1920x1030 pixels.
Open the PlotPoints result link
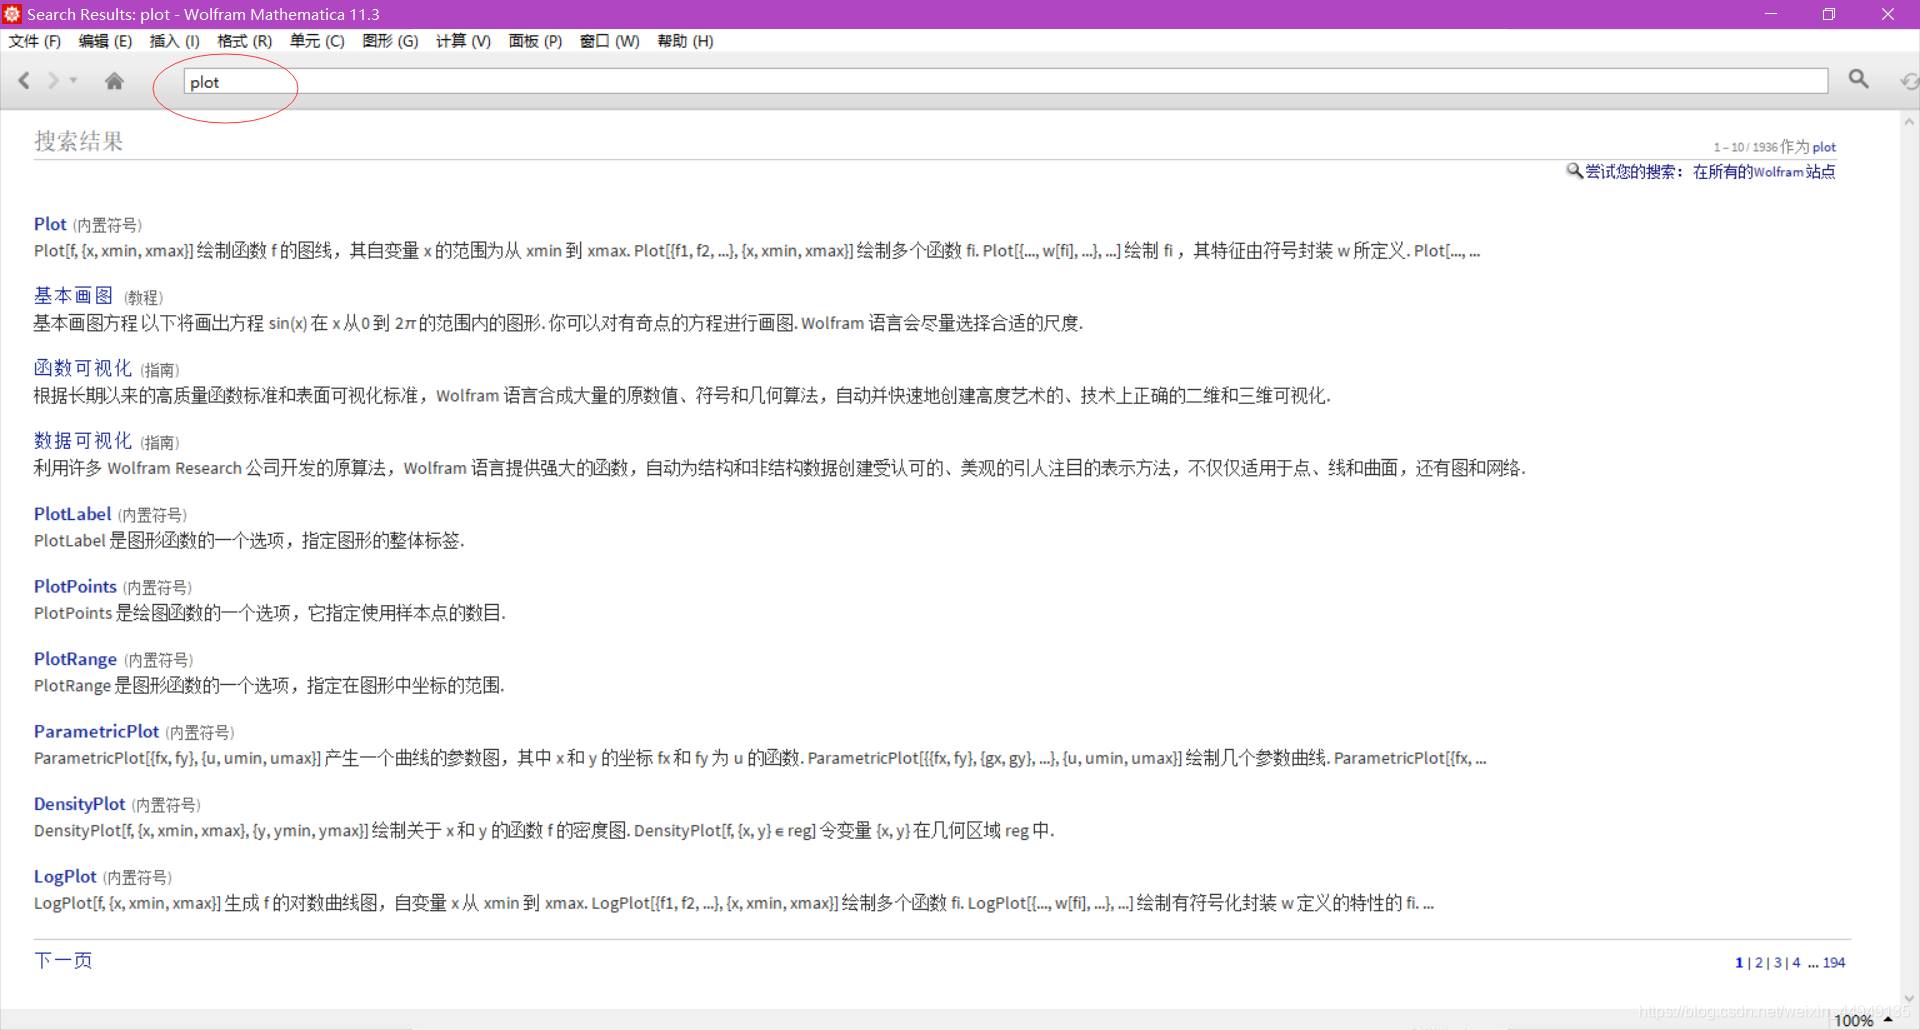point(75,586)
